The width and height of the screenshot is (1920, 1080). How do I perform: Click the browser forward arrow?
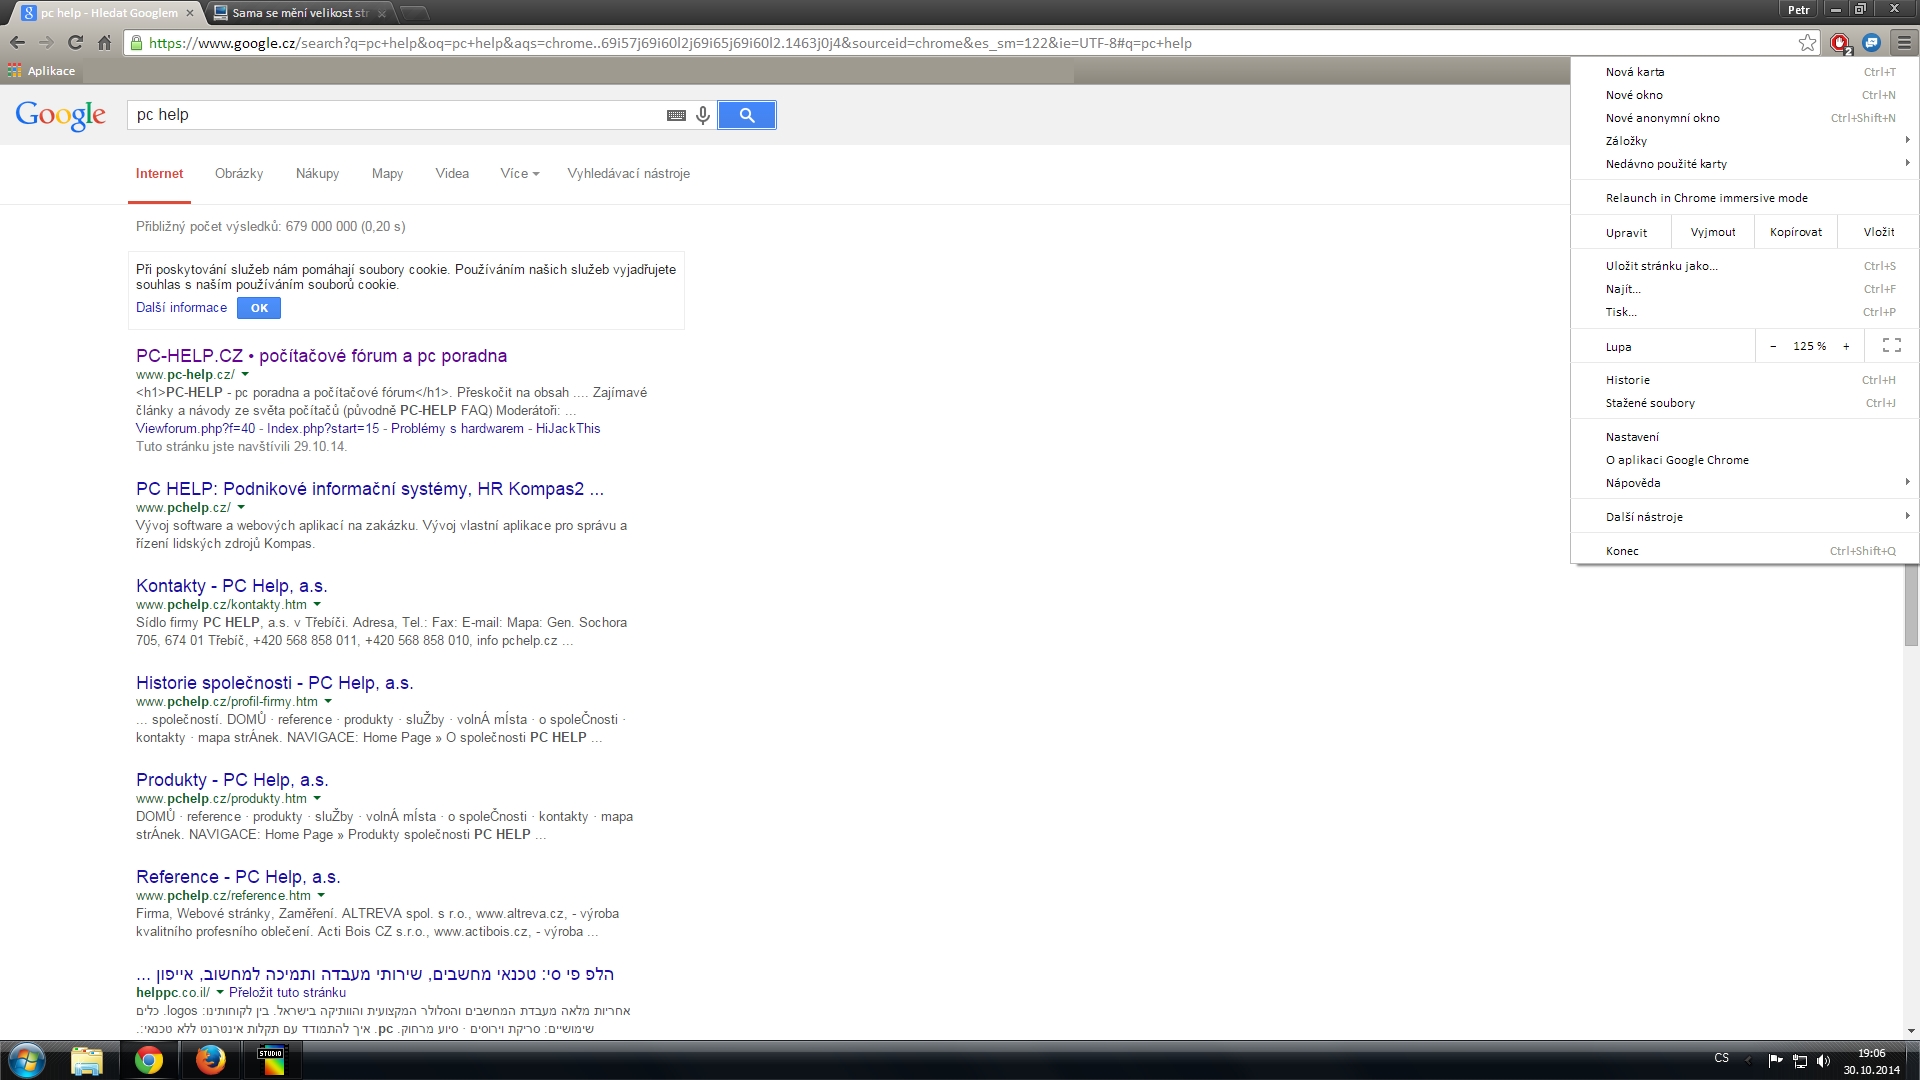click(46, 43)
